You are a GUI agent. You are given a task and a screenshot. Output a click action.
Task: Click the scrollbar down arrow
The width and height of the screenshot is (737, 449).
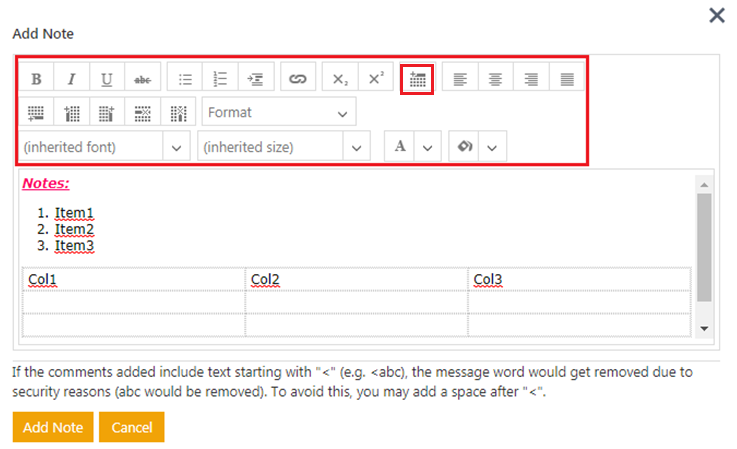pos(704,329)
